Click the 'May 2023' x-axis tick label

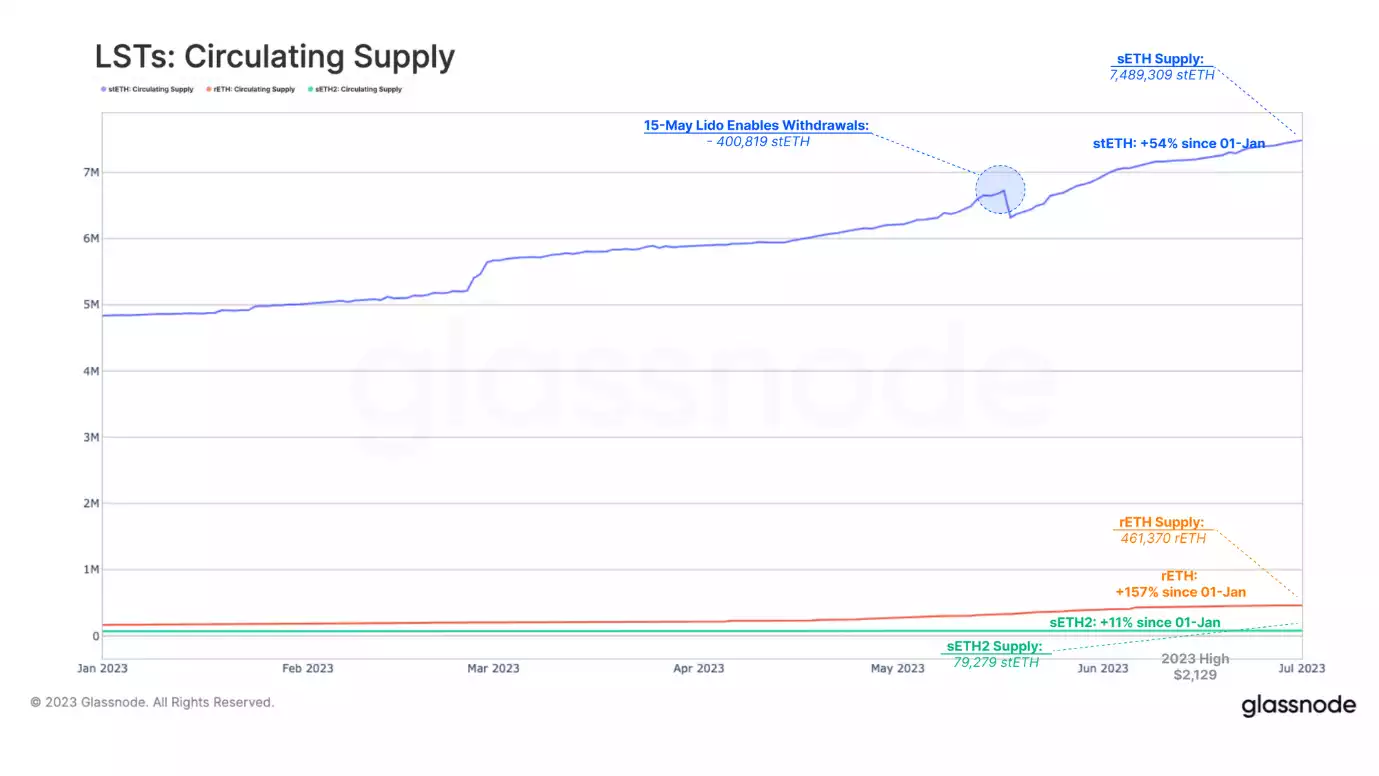(897, 668)
